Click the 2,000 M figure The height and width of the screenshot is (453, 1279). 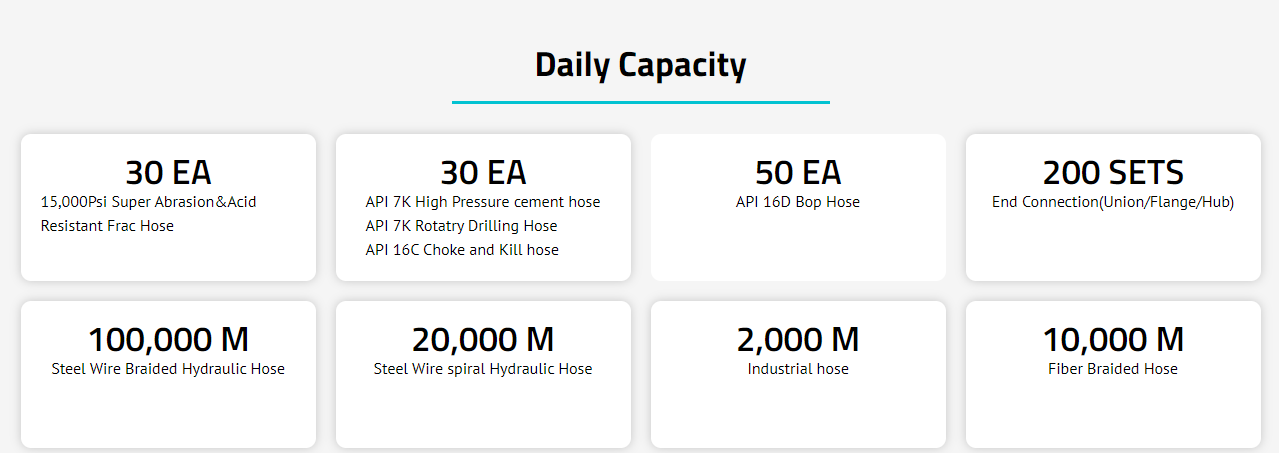[x=798, y=340]
